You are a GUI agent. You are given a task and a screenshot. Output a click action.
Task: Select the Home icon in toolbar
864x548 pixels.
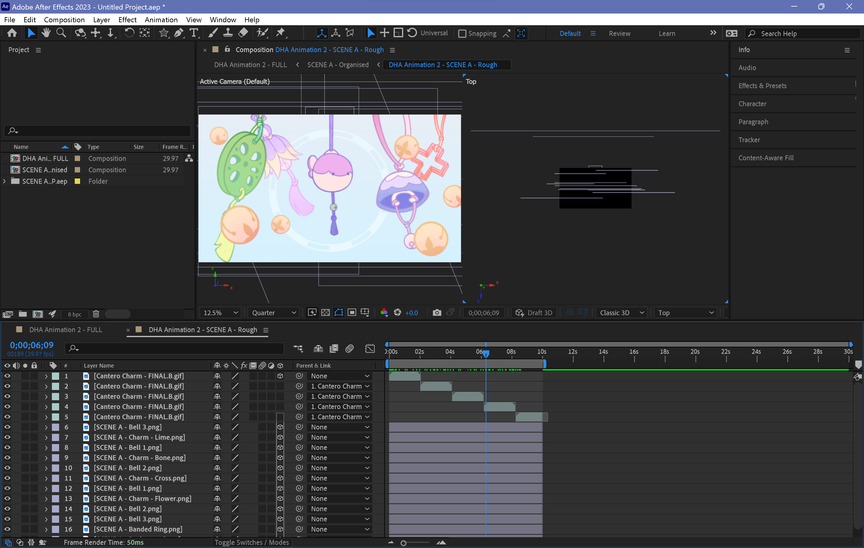pyautogui.click(x=12, y=33)
